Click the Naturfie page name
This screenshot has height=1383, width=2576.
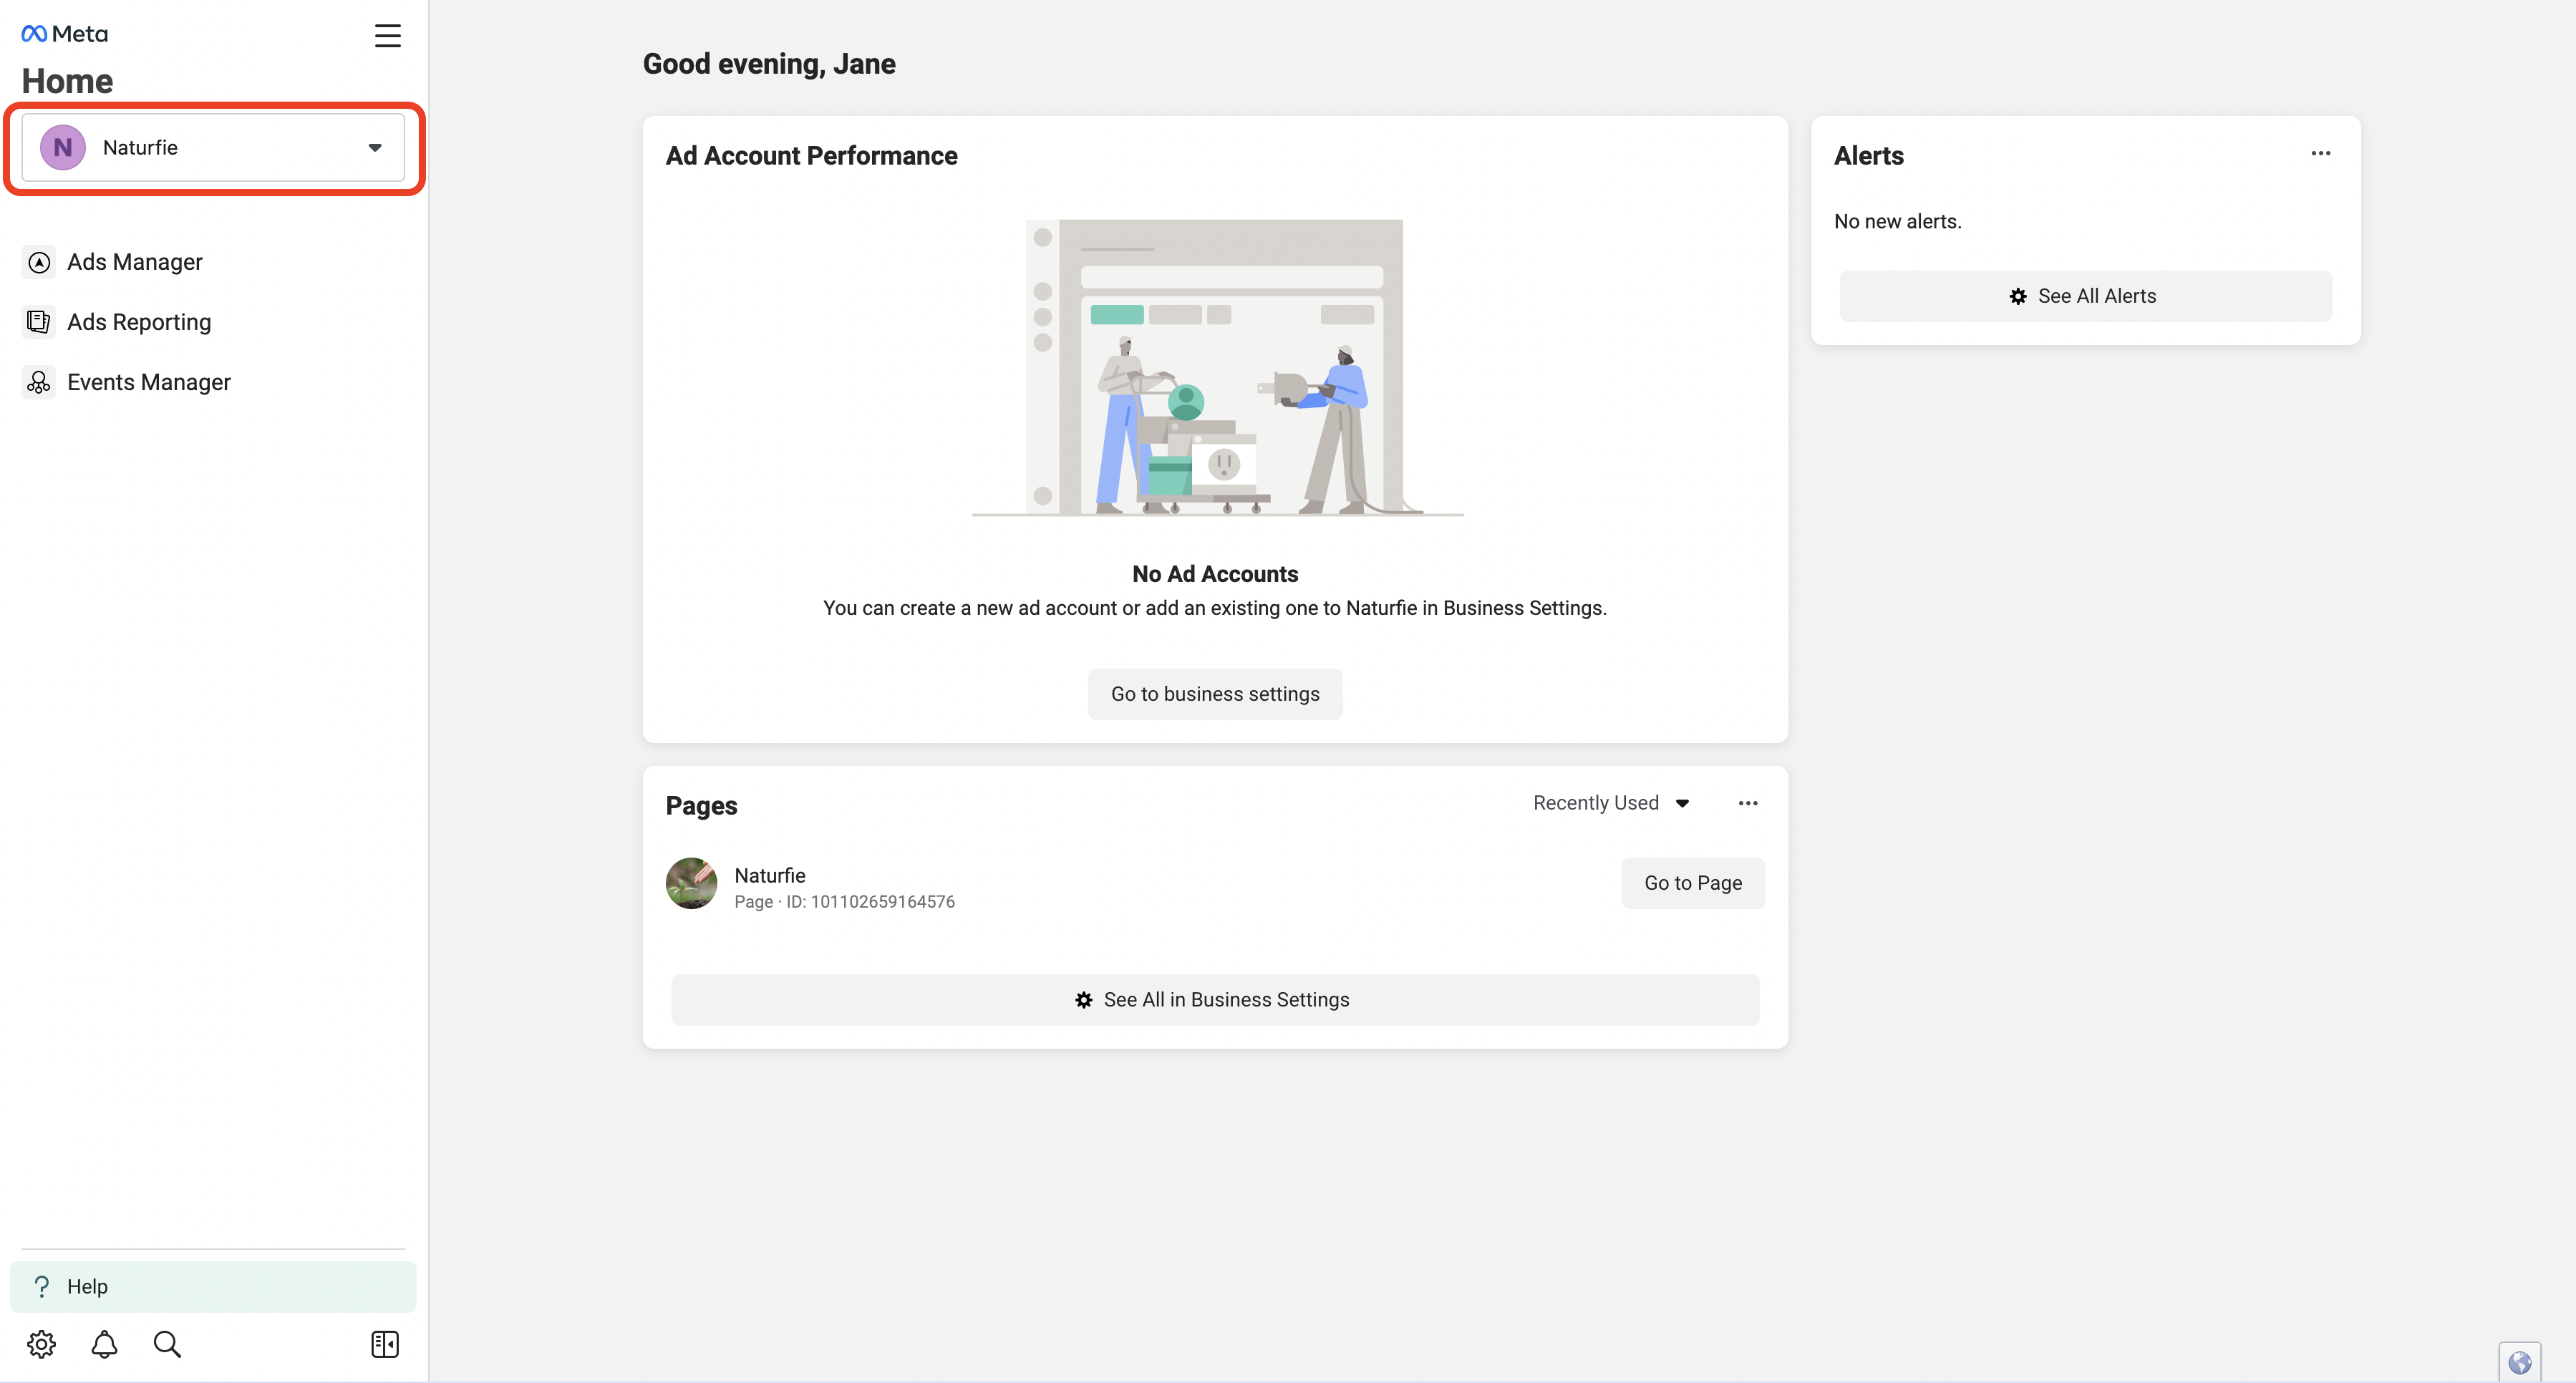pyautogui.click(x=769, y=875)
